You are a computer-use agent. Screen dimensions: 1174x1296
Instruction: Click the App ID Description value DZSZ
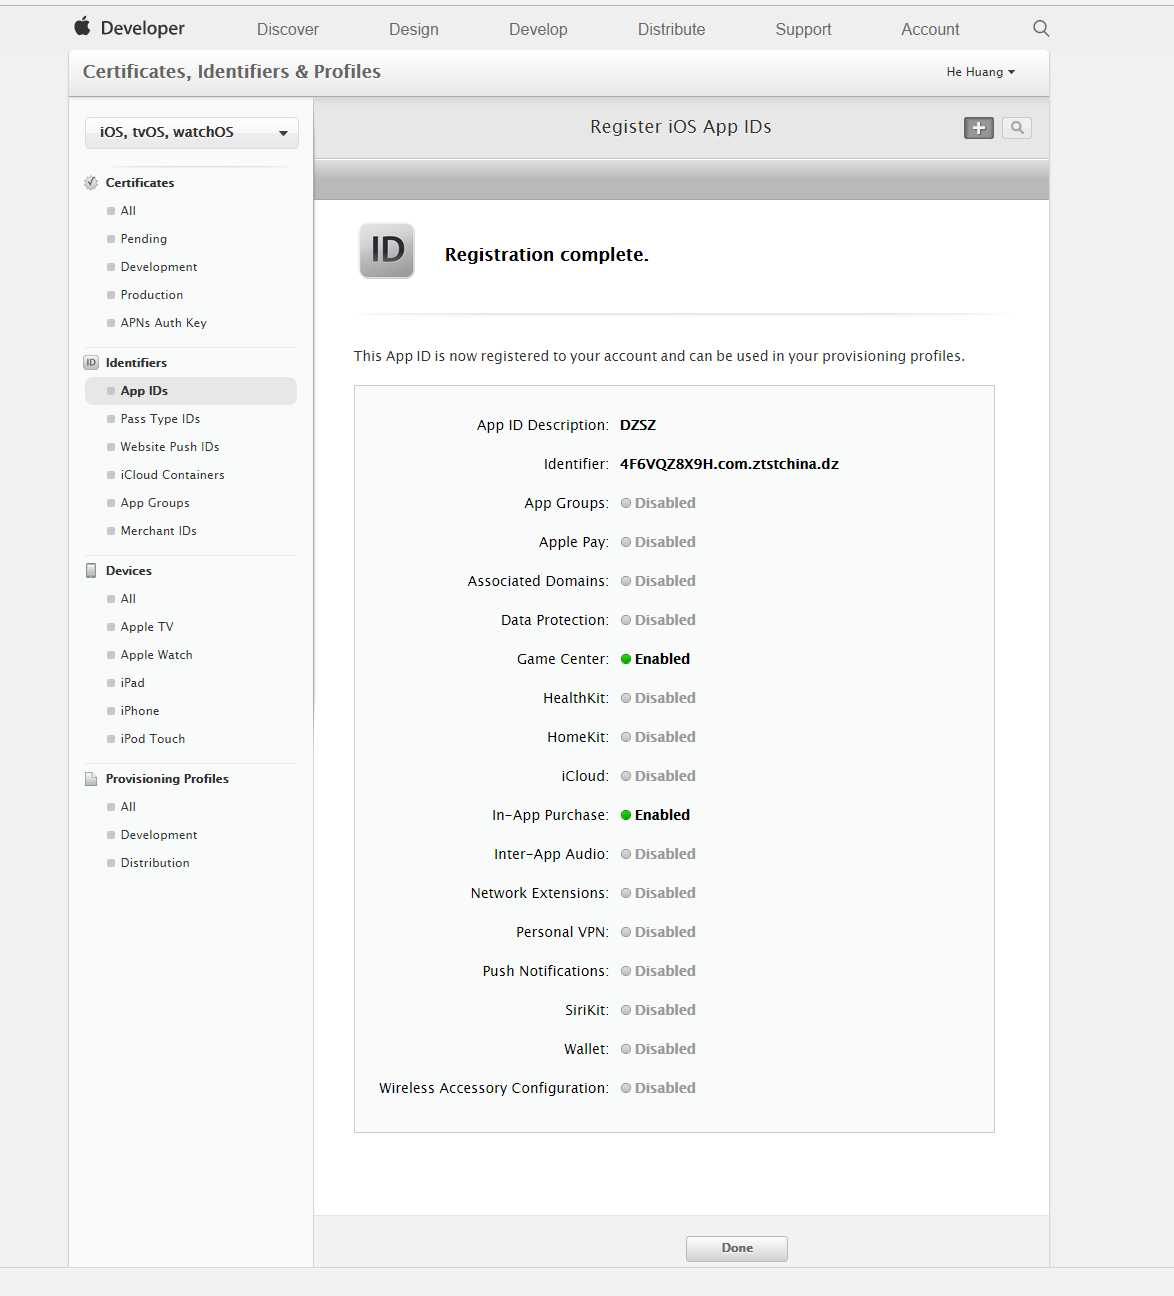[x=638, y=425]
